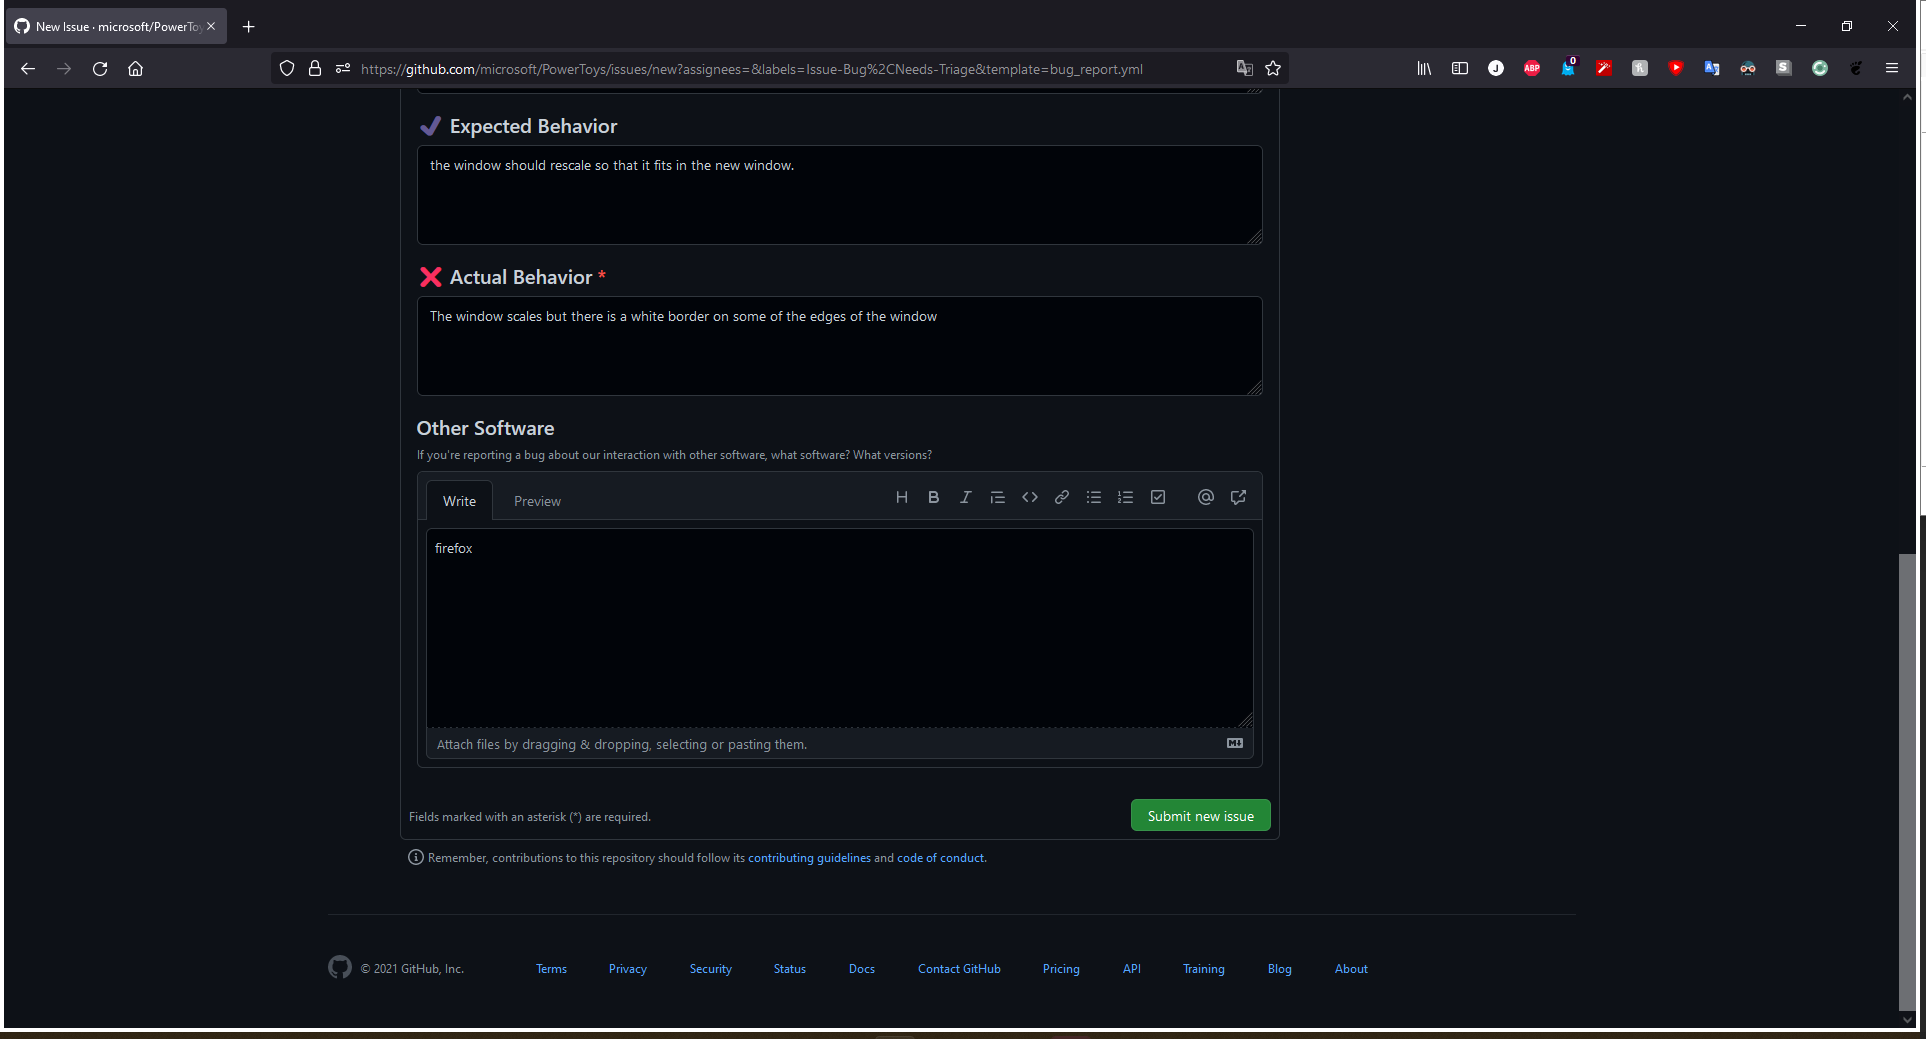The height and width of the screenshot is (1039, 1926).
Task: Open the library menu
Action: [x=1424, y=68]
